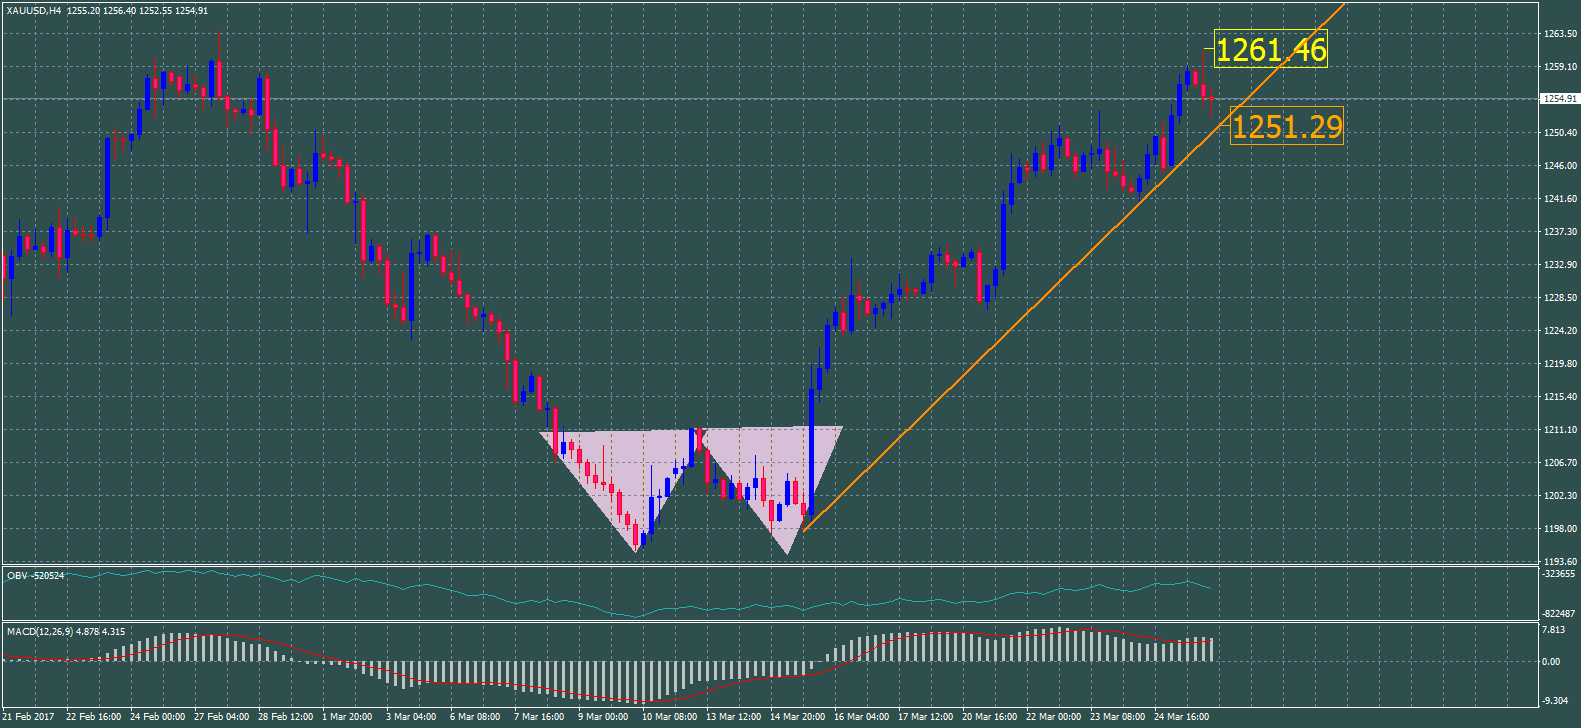The image size is (1581, 728).
Task: Click the yellow 1261.46 price label
Action: [x=1271, y=50]
